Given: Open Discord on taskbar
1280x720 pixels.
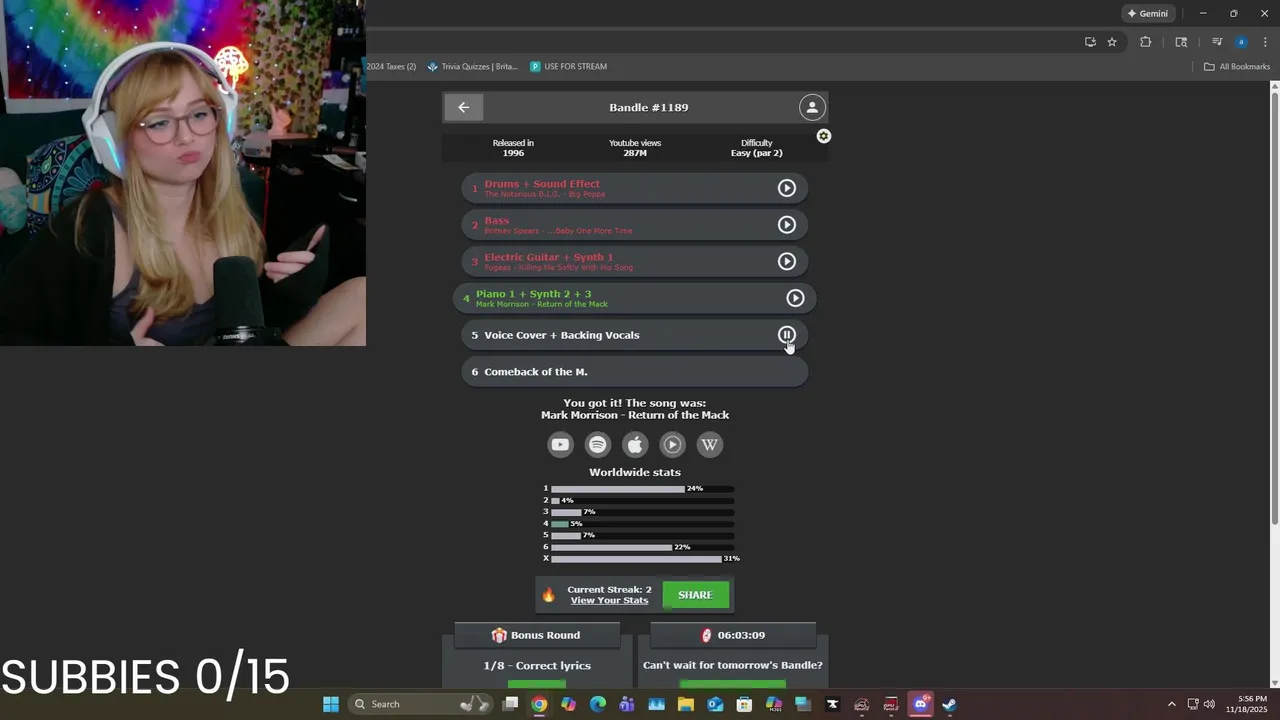Looking at the screenshot, I should tap(920, 704).
